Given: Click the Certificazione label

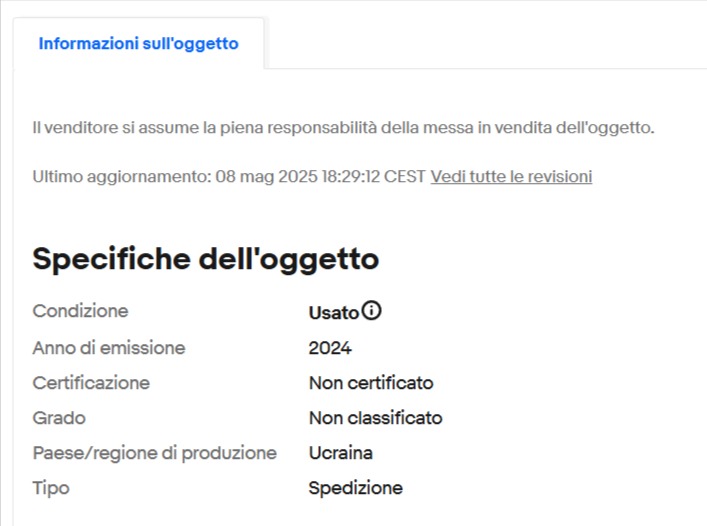Looking at the screenshot, I should pos(91,383).
